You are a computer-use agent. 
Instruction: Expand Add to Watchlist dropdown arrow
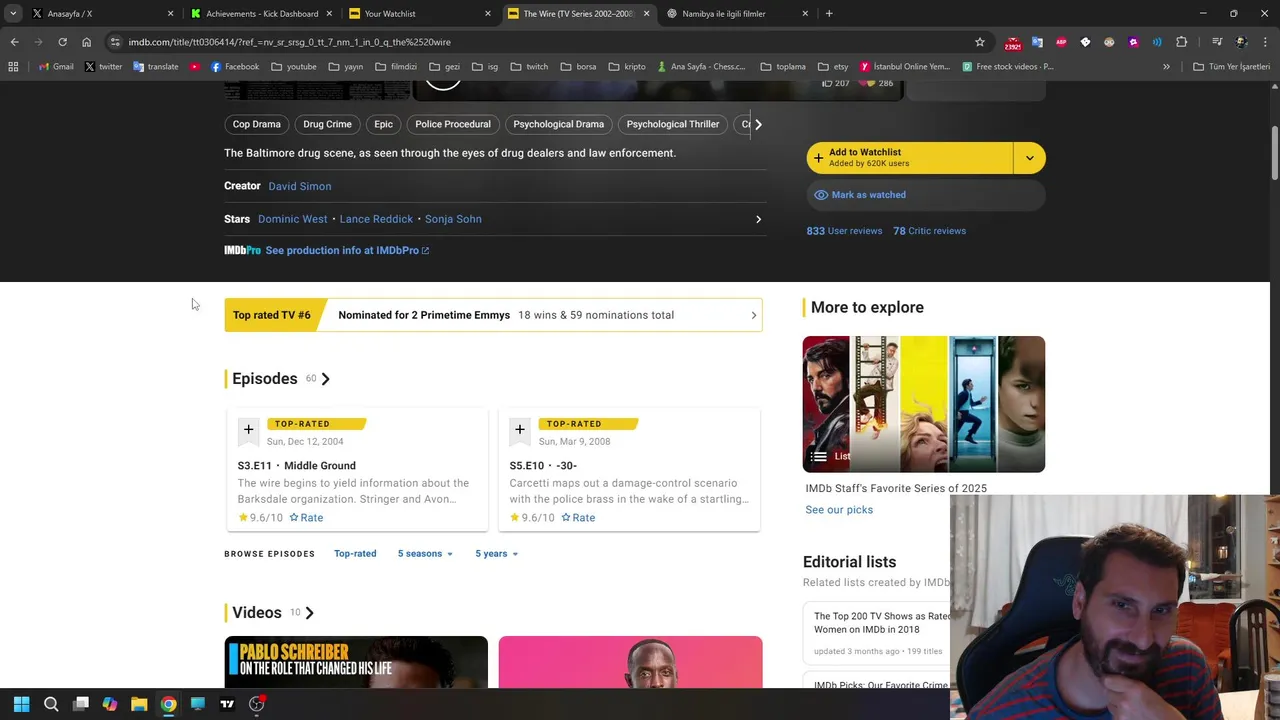click(x=1029, y=158)
